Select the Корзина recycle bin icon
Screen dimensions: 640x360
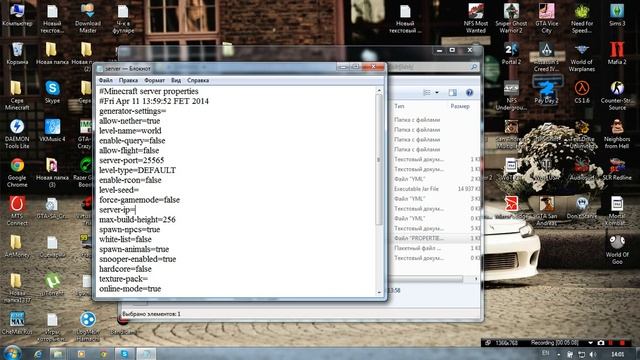pyautogui.click(x=17, y=53)
